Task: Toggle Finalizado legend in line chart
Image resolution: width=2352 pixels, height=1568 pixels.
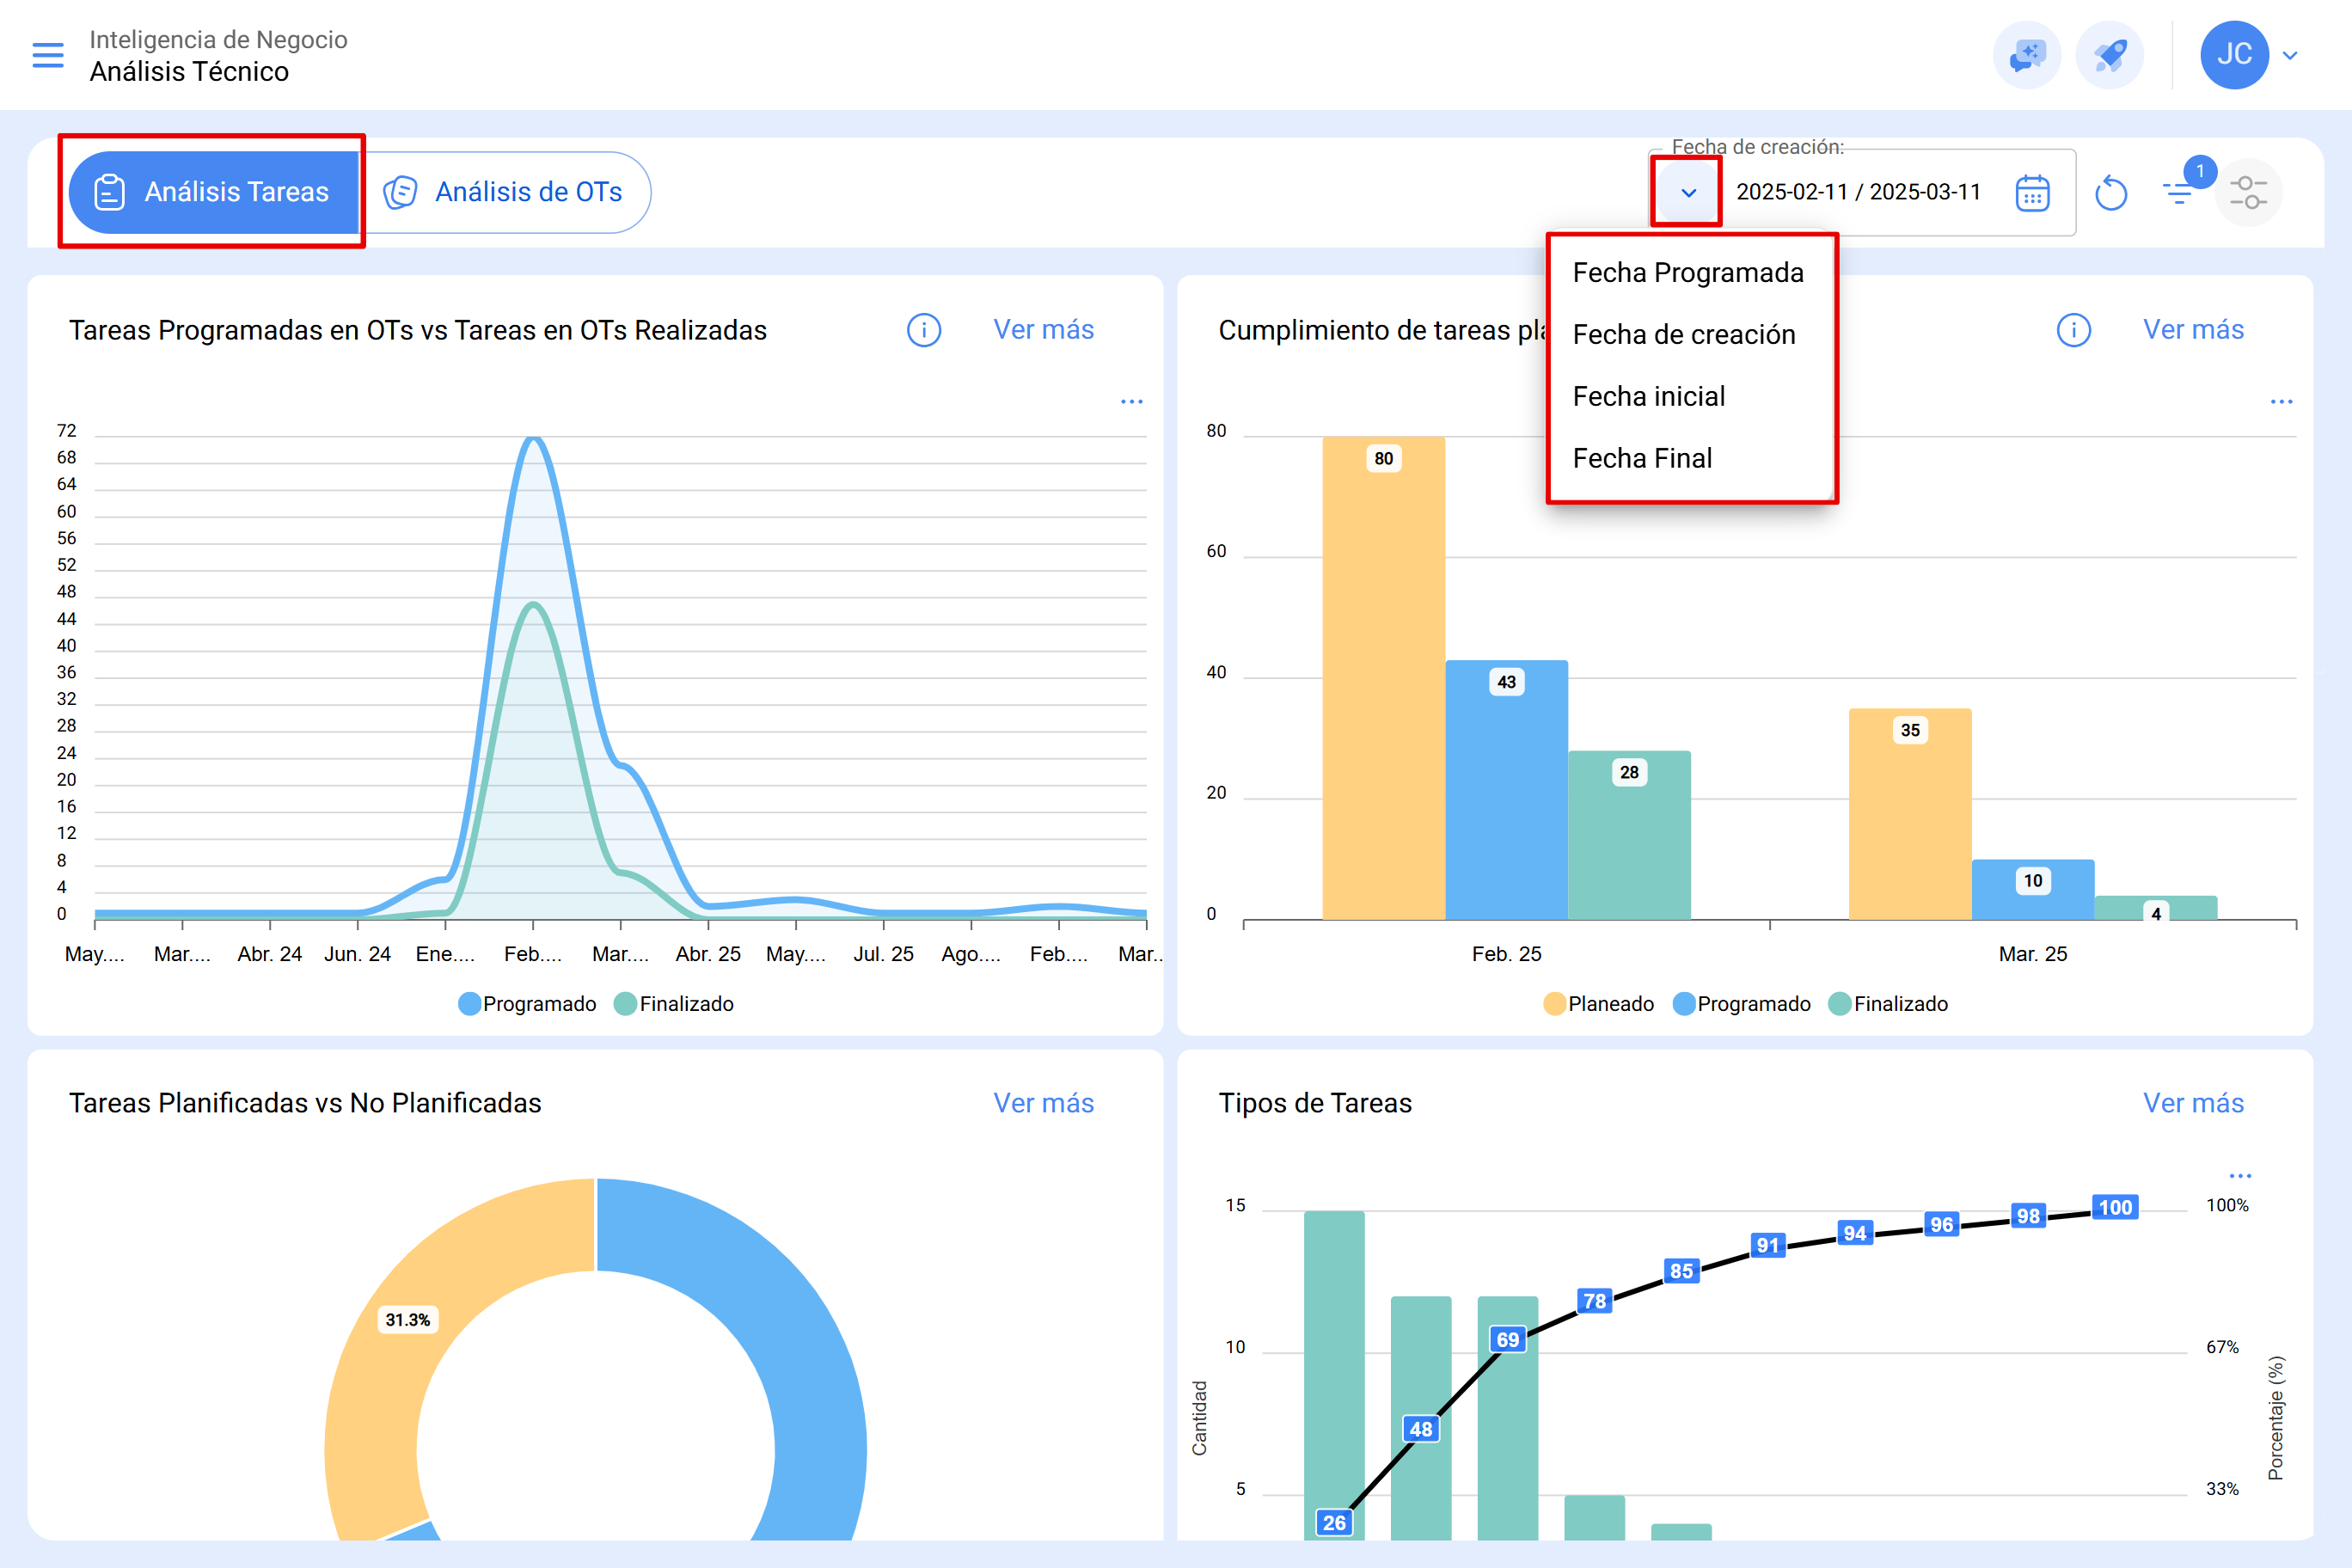Action: click(674, 1004)
